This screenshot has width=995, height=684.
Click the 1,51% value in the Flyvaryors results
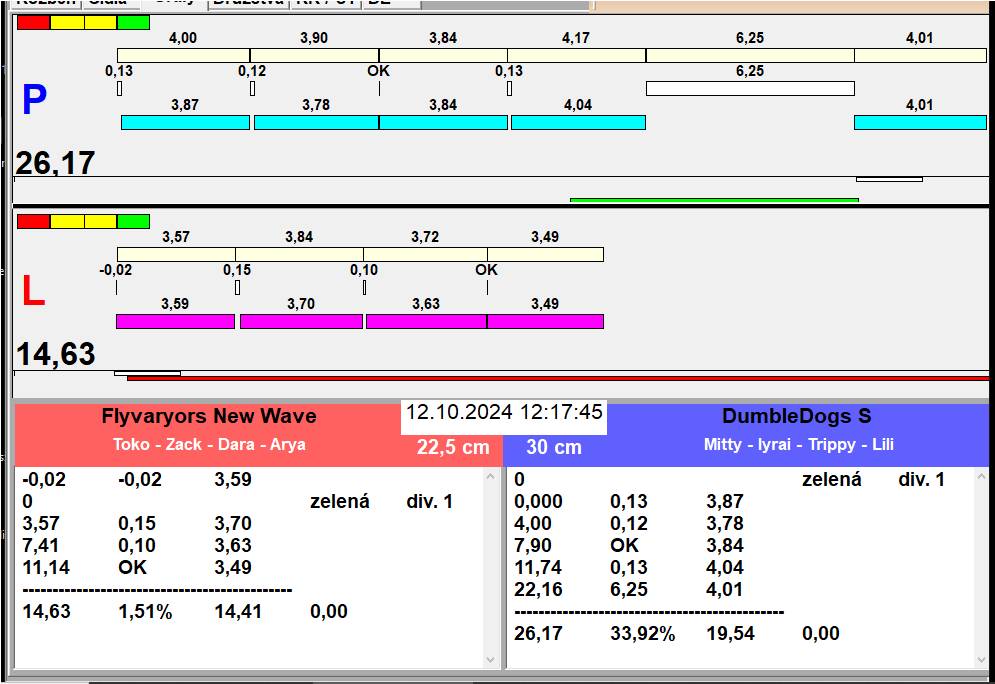(x=145, y=612)
